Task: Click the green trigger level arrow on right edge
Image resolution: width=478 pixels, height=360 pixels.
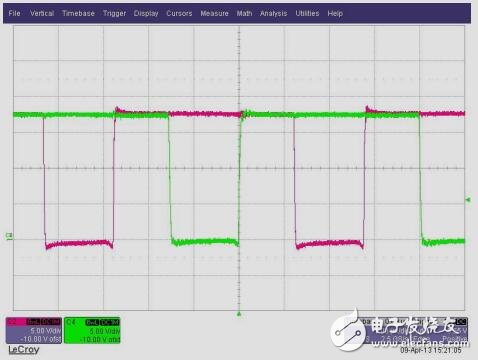Action: (x=468, y=200)
